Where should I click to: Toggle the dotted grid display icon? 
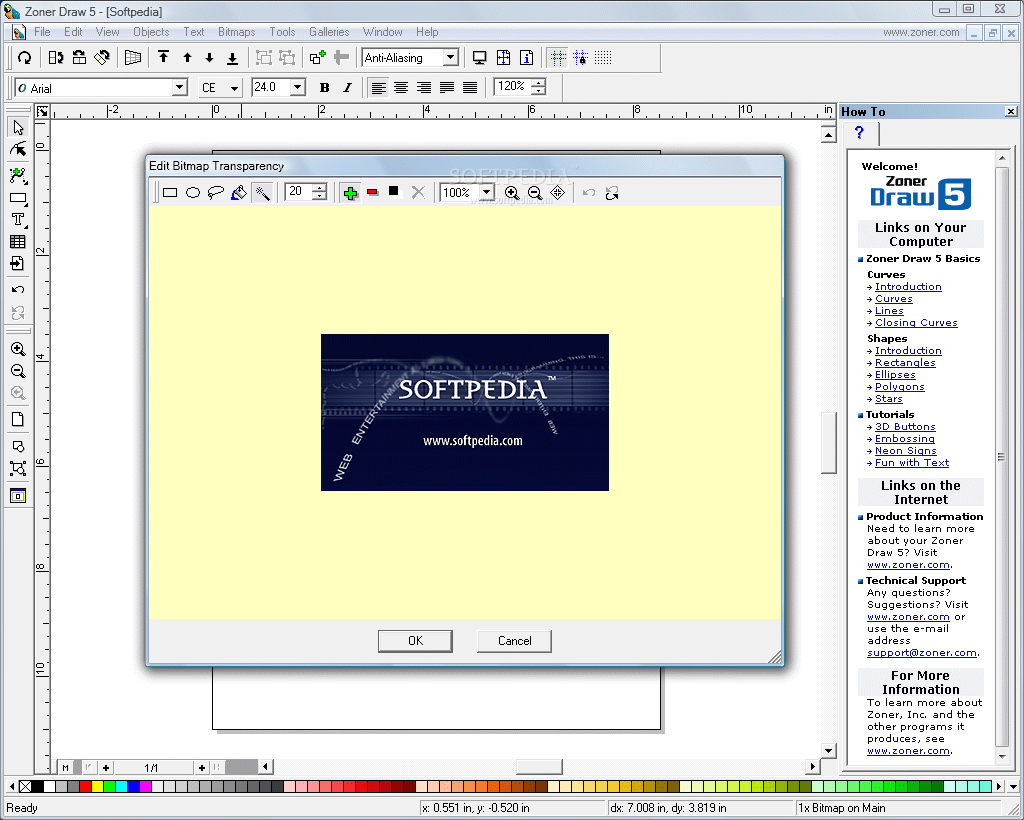(x=603, y=58)
